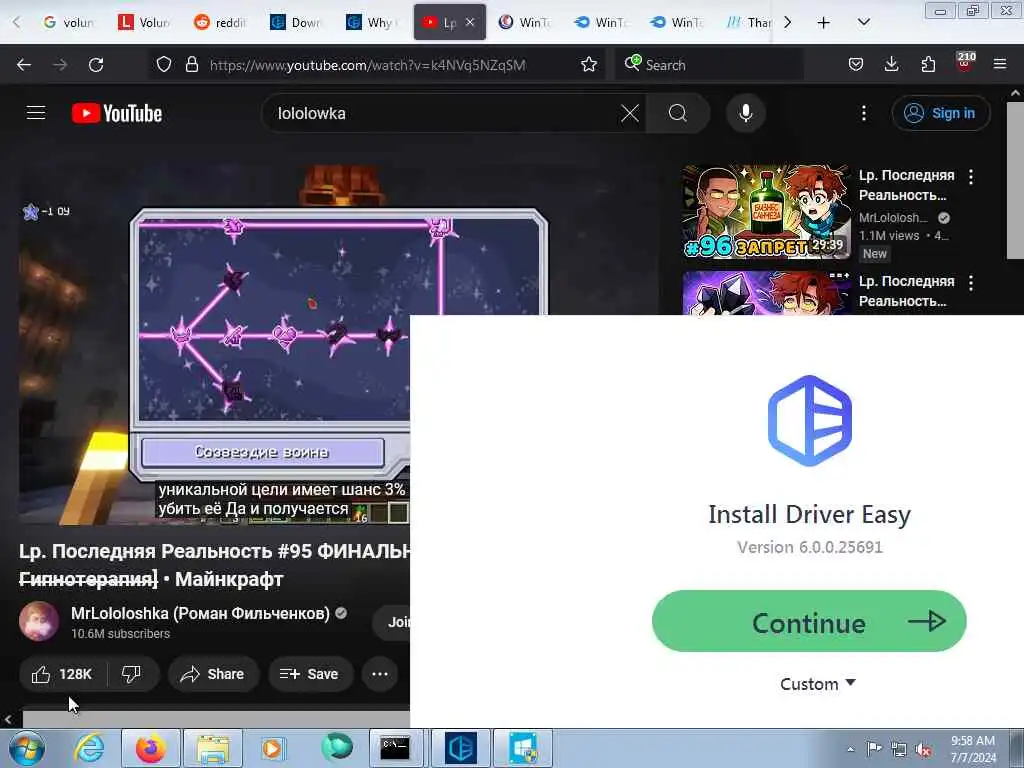Screen dimensions: 1024x768
Task: Open more actions under the video
Action: click(x=380, y=674)
